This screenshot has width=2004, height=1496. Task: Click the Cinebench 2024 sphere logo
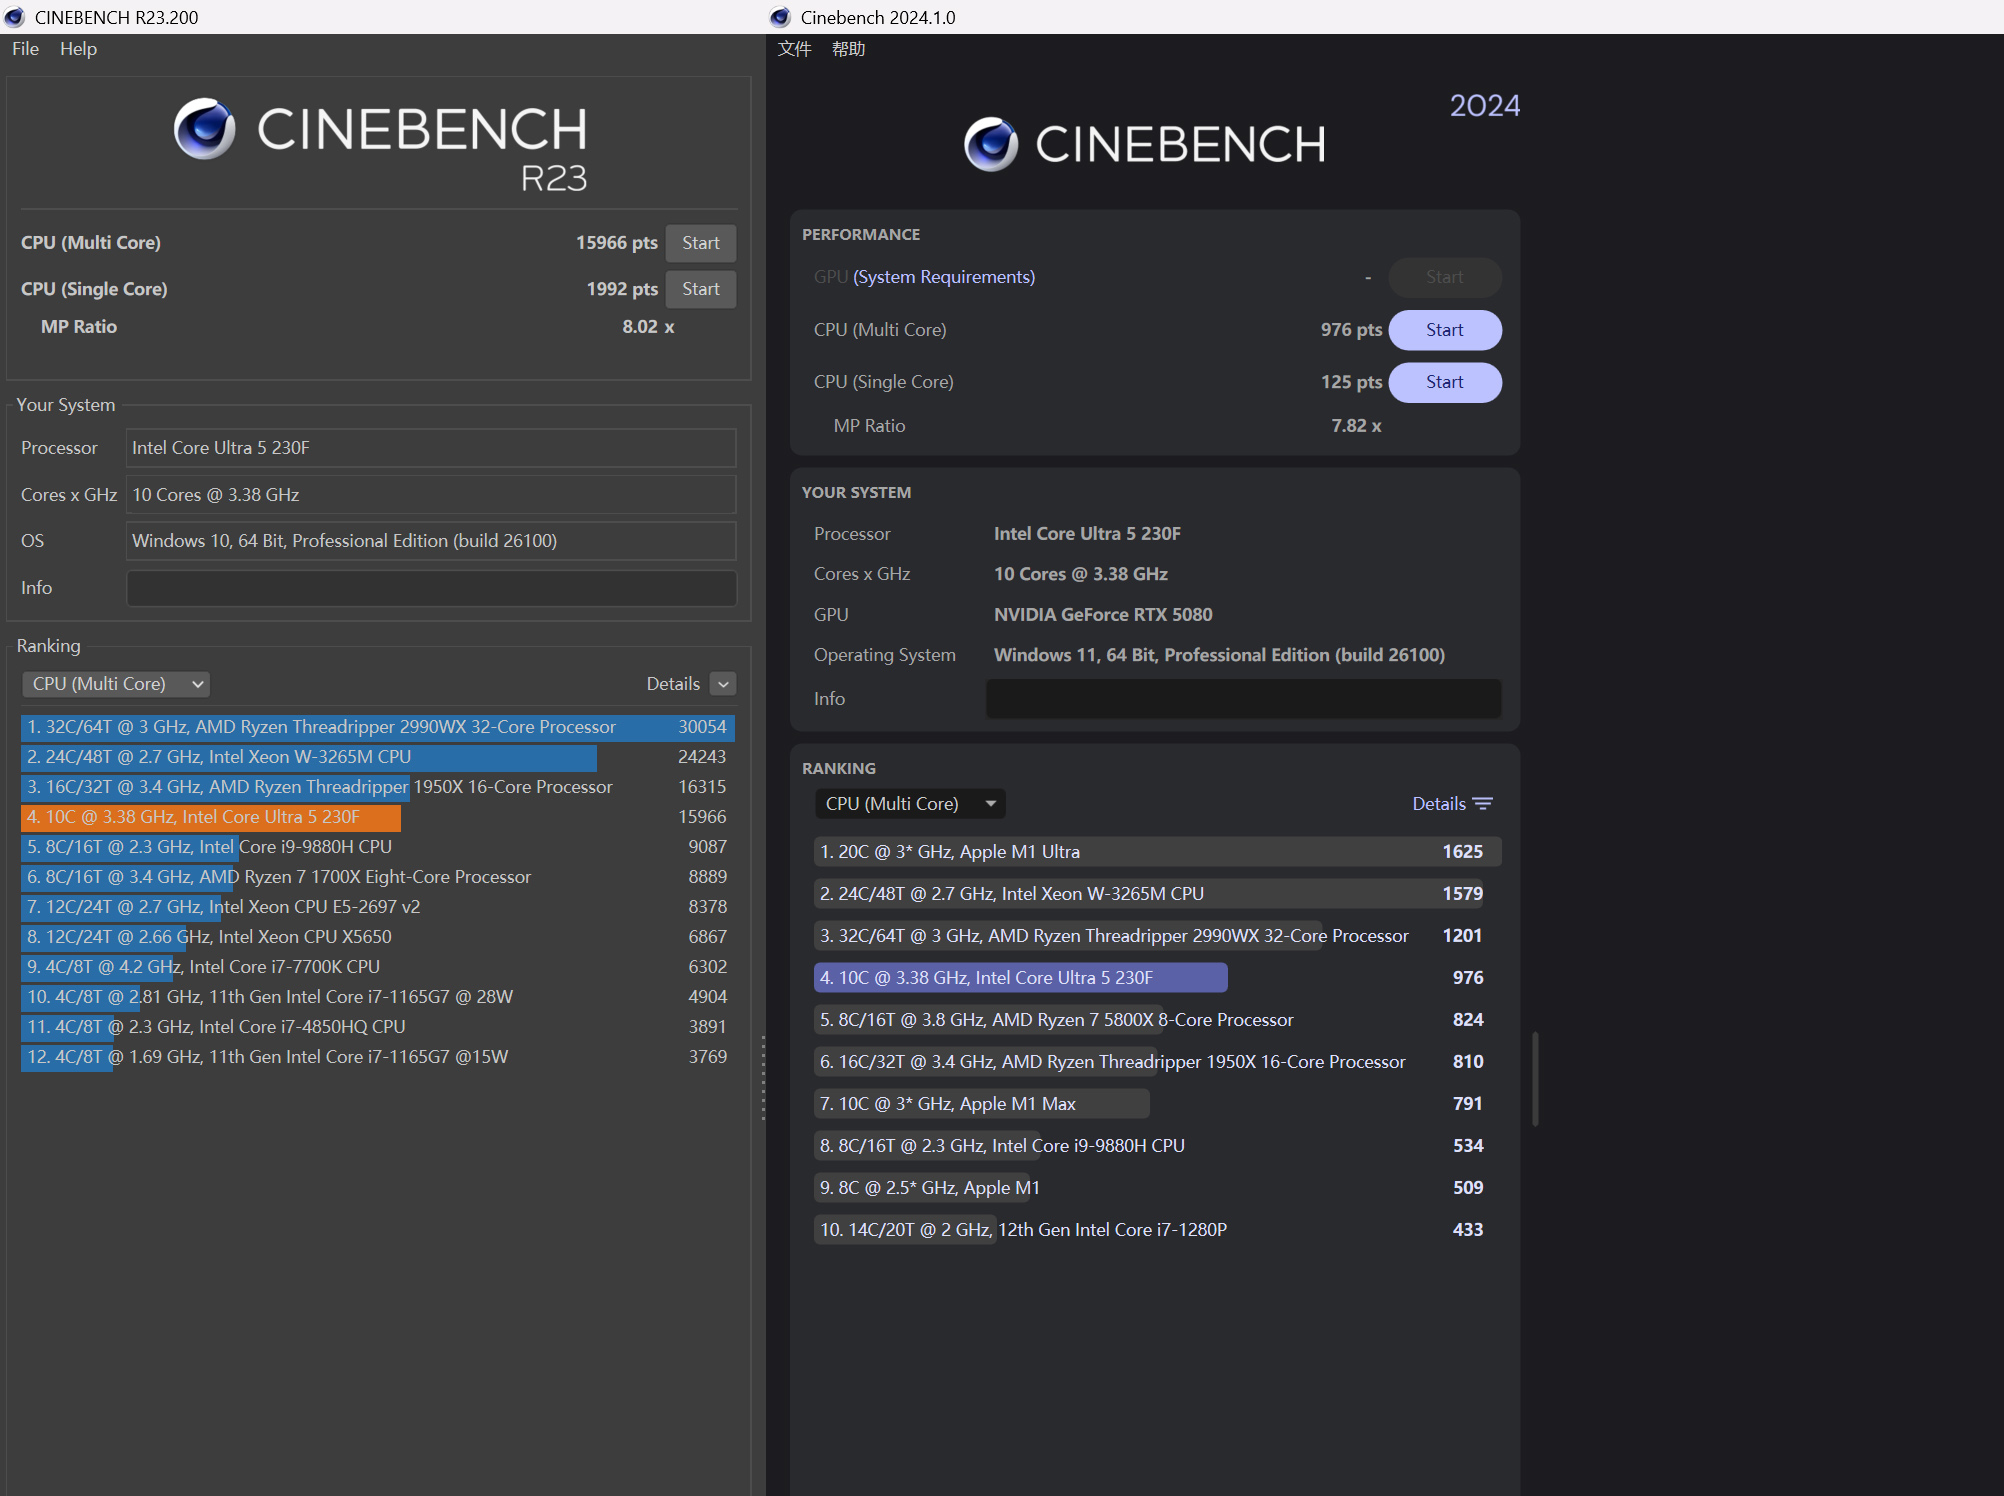coord(991,144)
